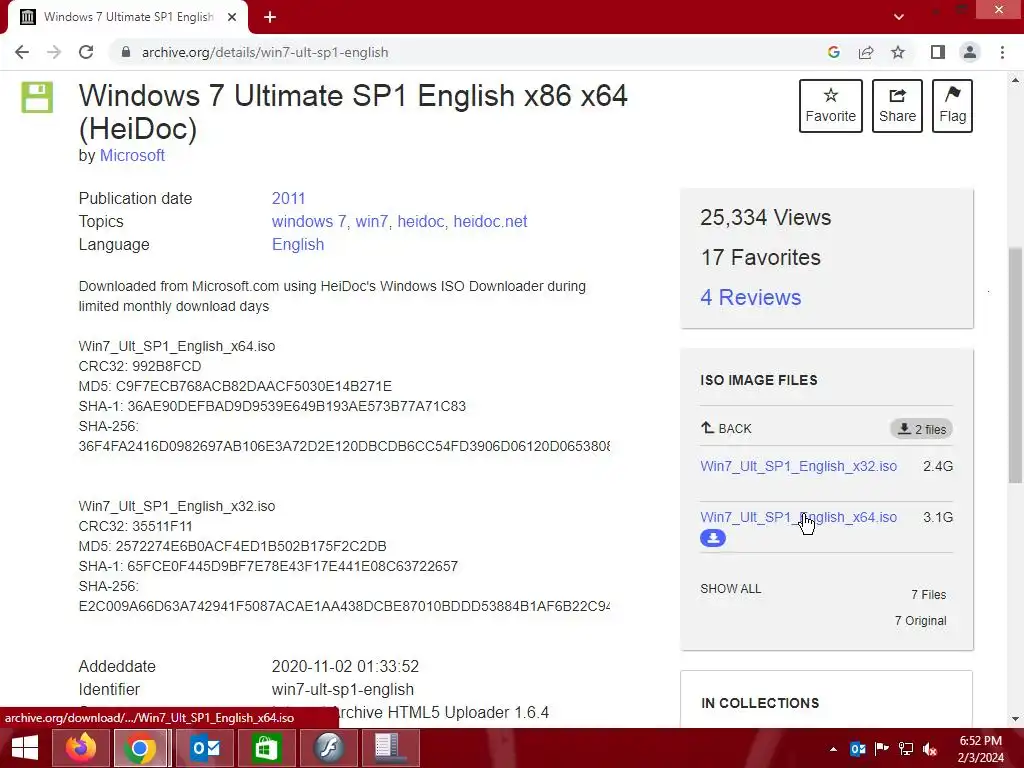Click the 7 Files link
The width and height of the screenshot is (1024, 768).
pos(929,595)
